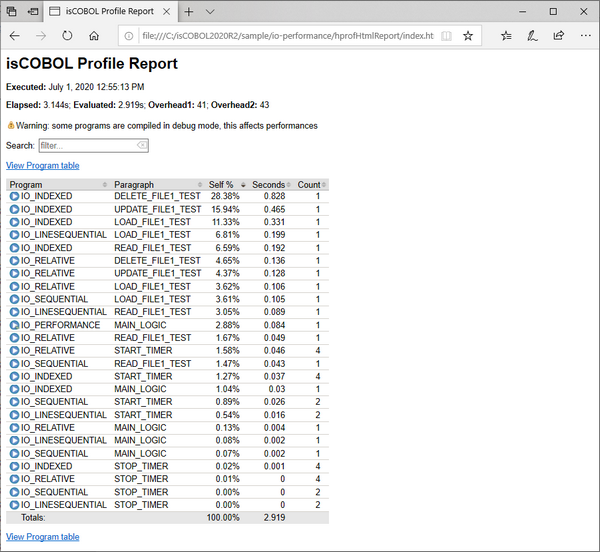Click into the Search filter field
This screenshot has width=600, height=552.
86,146
